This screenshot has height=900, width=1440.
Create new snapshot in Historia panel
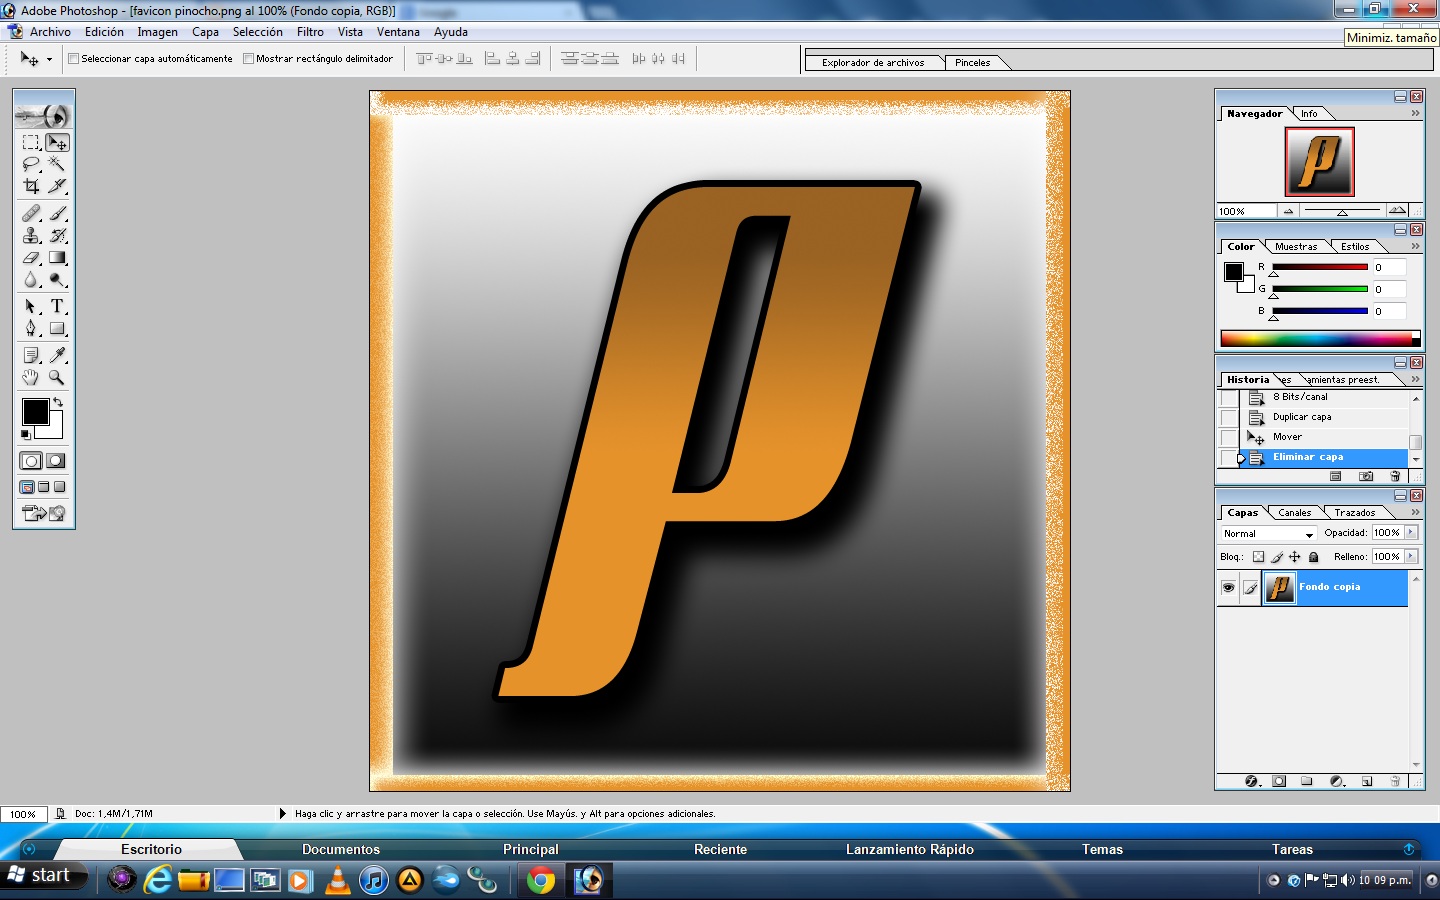pos(1366,476)
